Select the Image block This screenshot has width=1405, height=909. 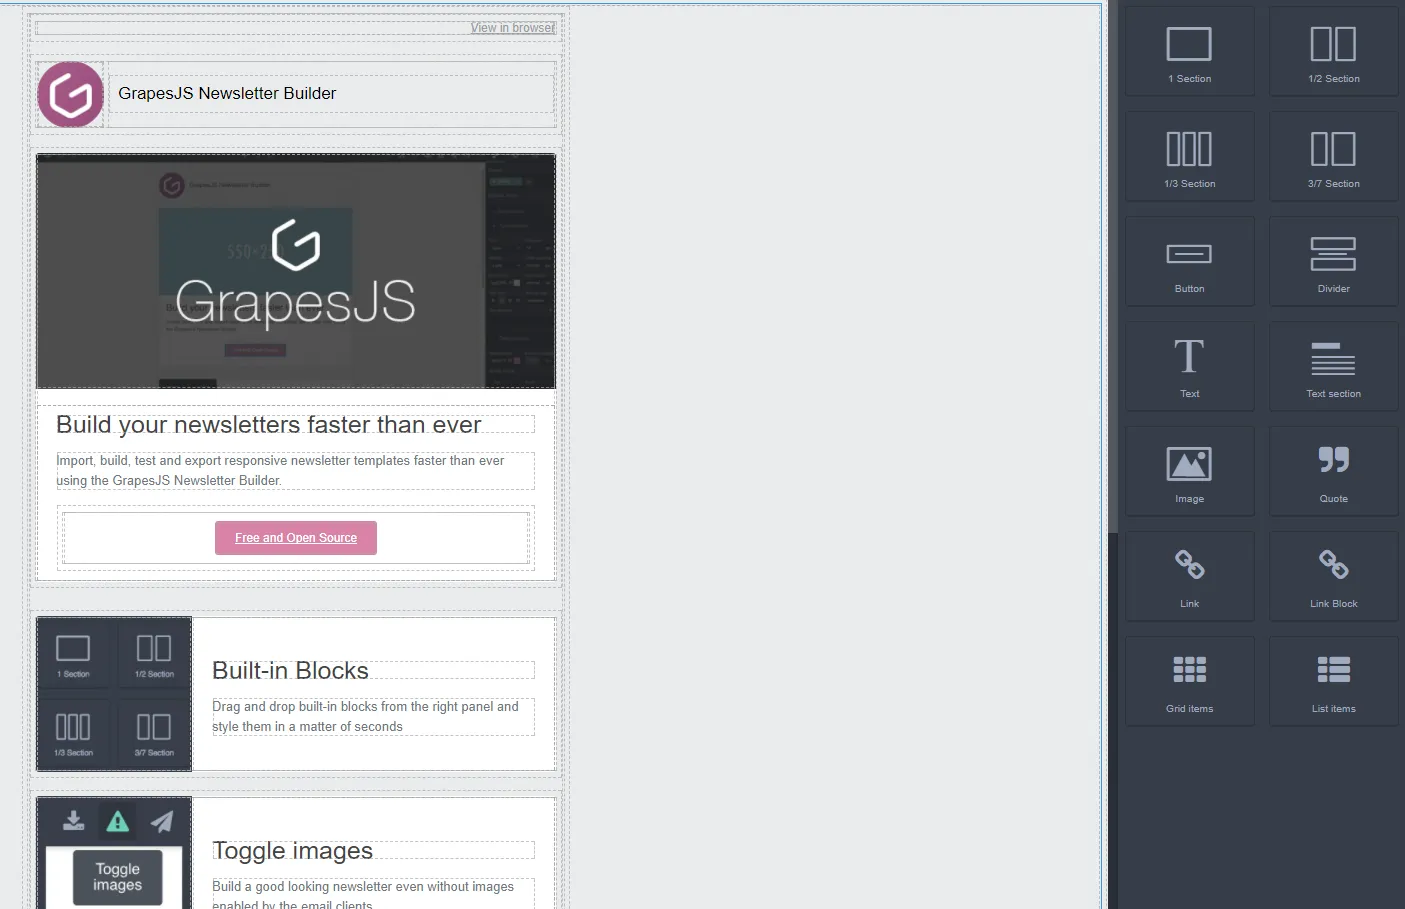coord(1189,472)
